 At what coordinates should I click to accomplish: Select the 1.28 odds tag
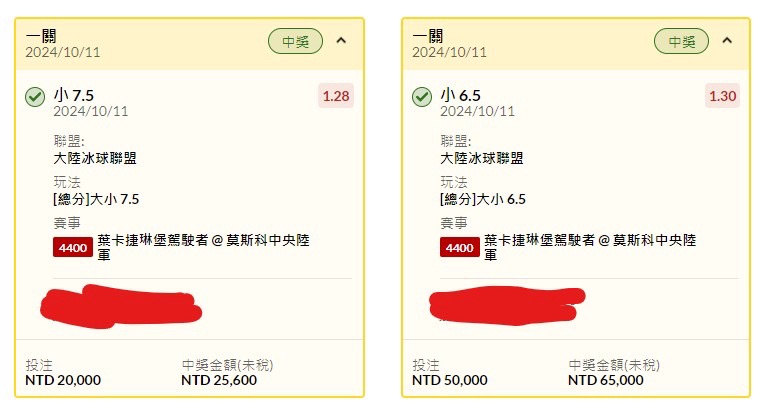(x=336, y=96)
